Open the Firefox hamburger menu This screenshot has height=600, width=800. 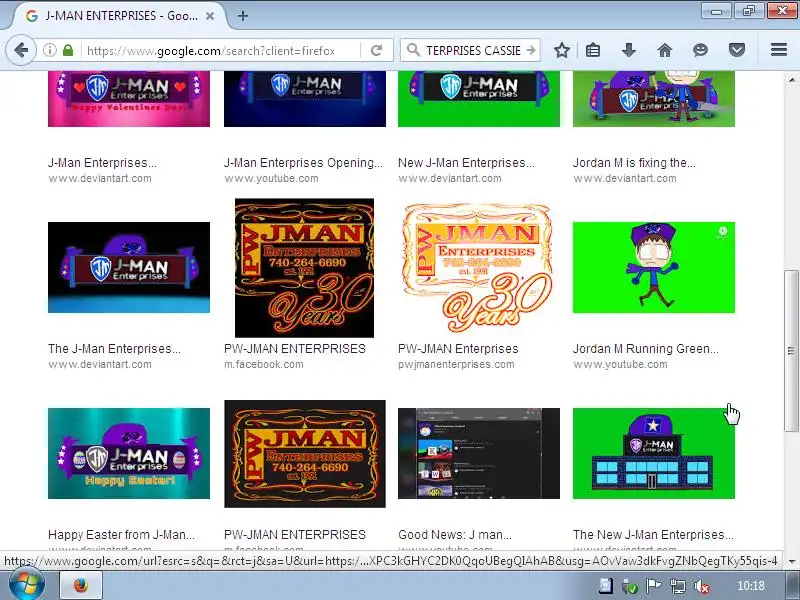click(x=779, y=50)
